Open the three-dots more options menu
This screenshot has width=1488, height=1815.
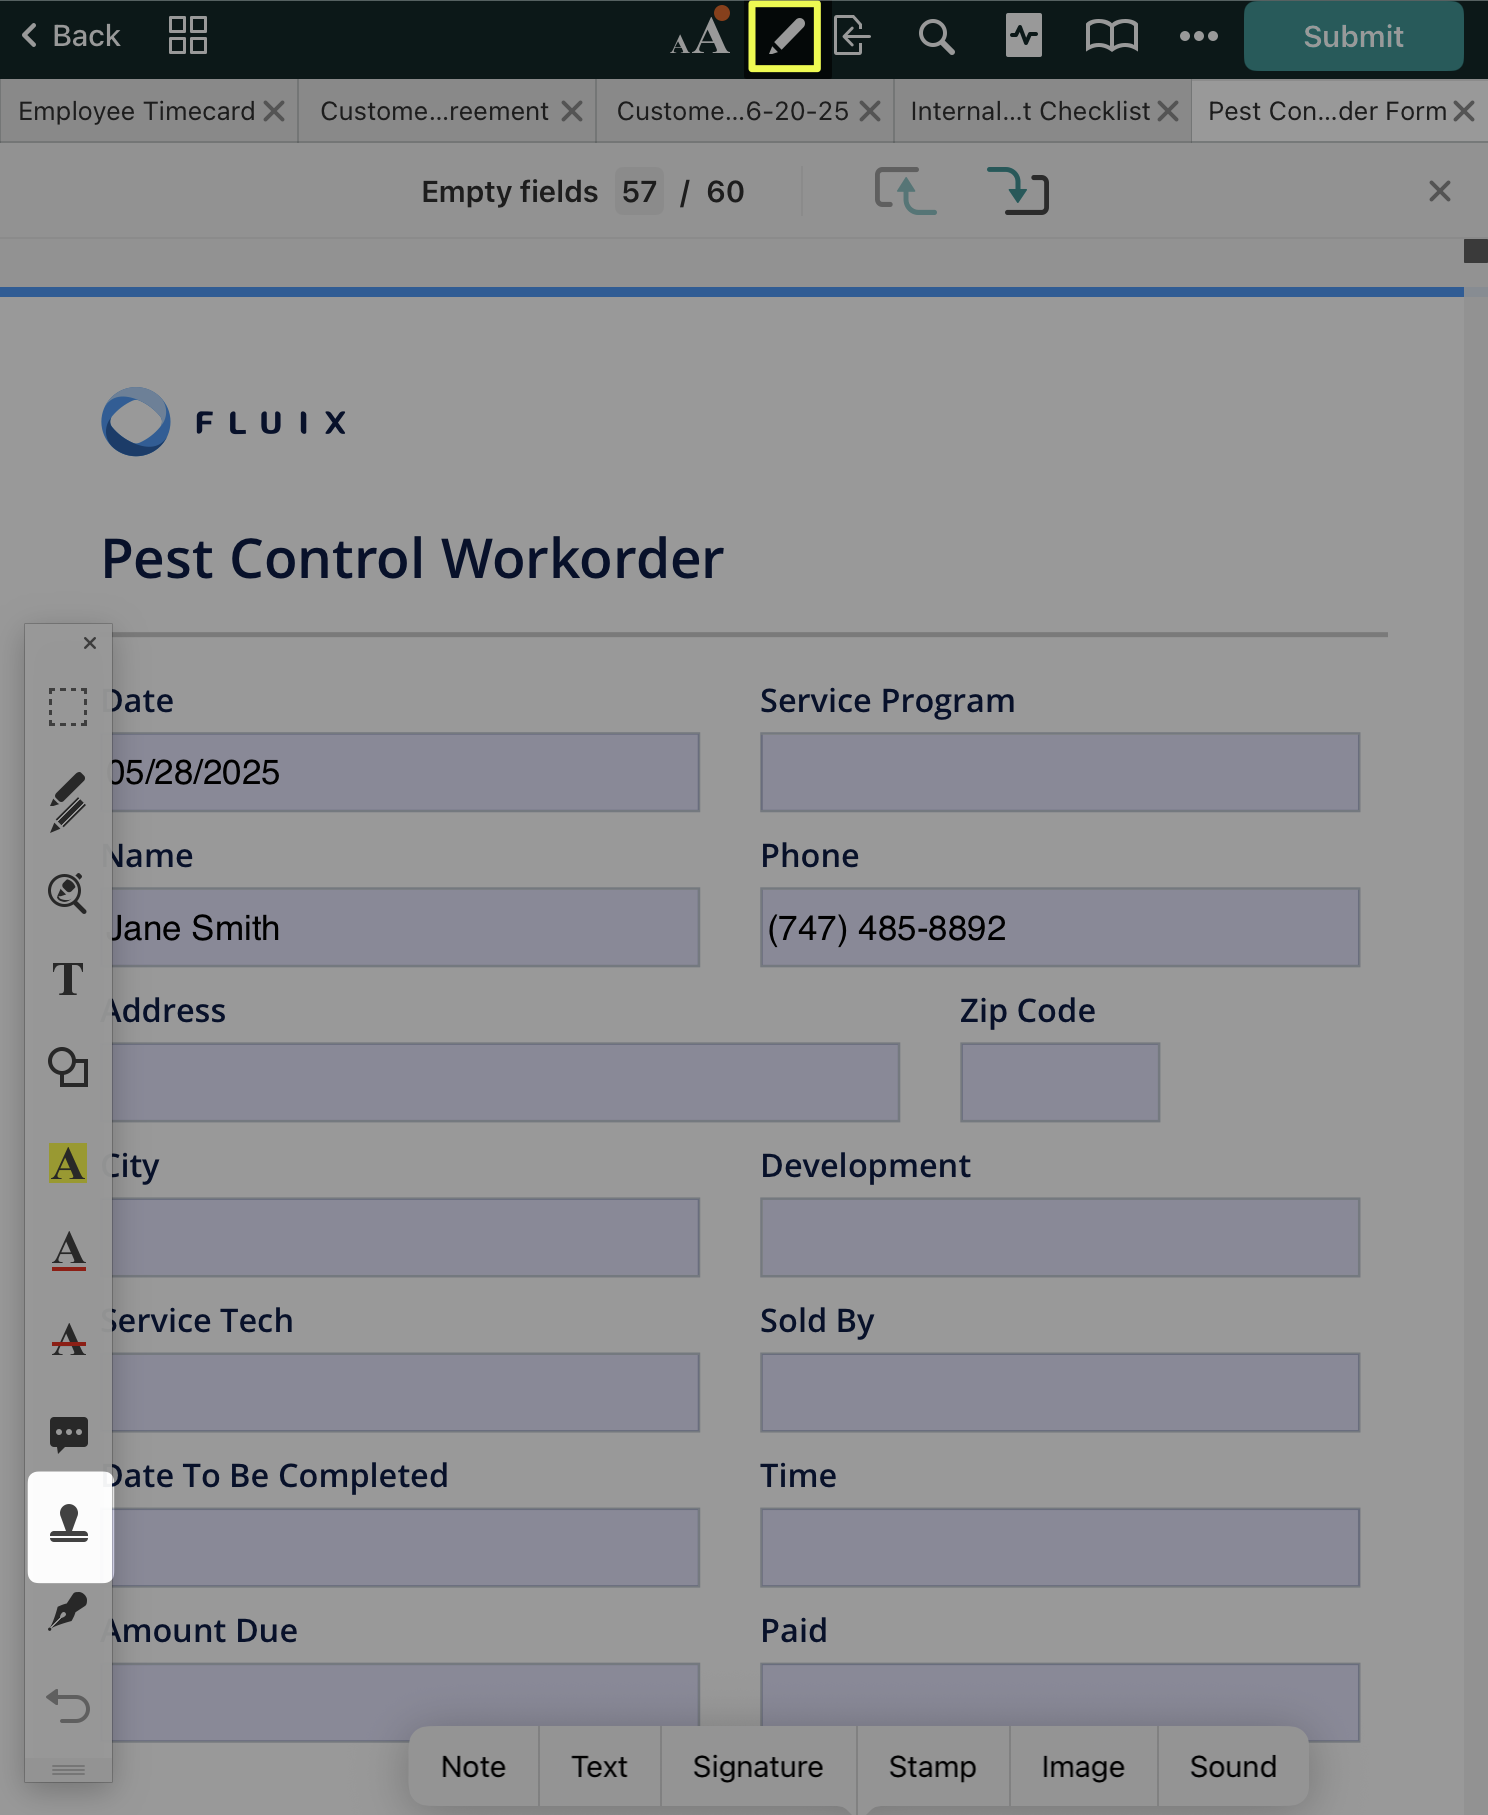(x=1198, y=37)
